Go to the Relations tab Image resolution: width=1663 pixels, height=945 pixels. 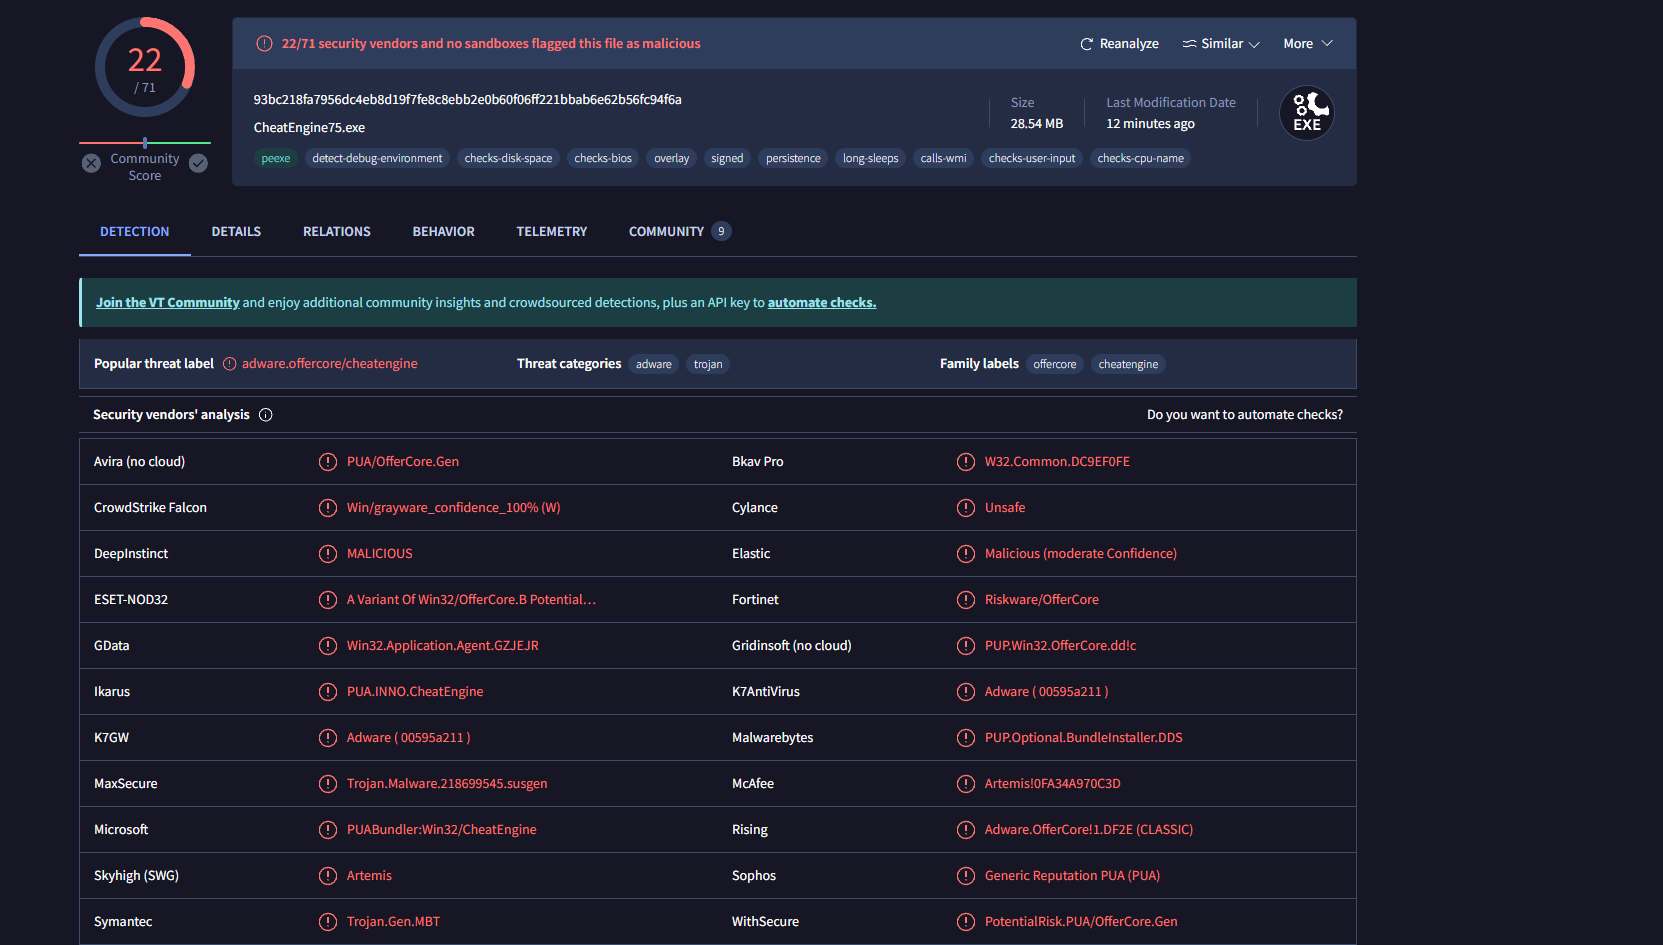[337, 232]
